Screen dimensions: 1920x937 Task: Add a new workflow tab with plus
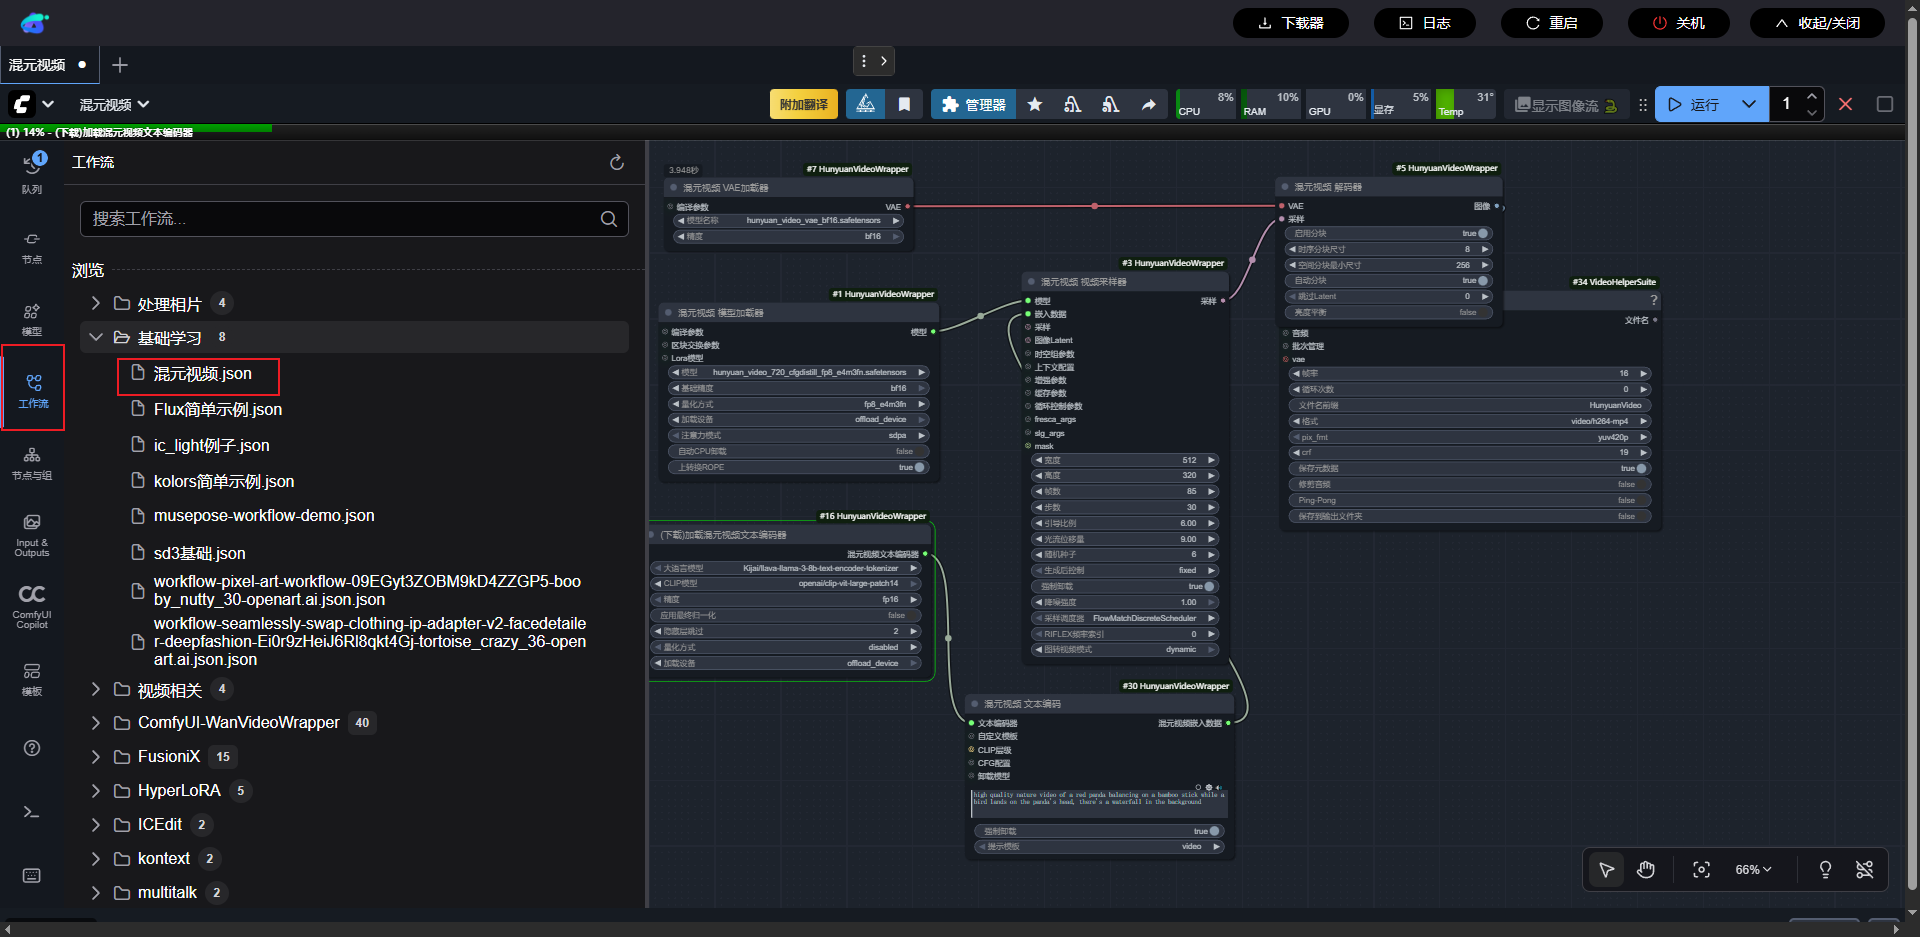click(120, 65)
